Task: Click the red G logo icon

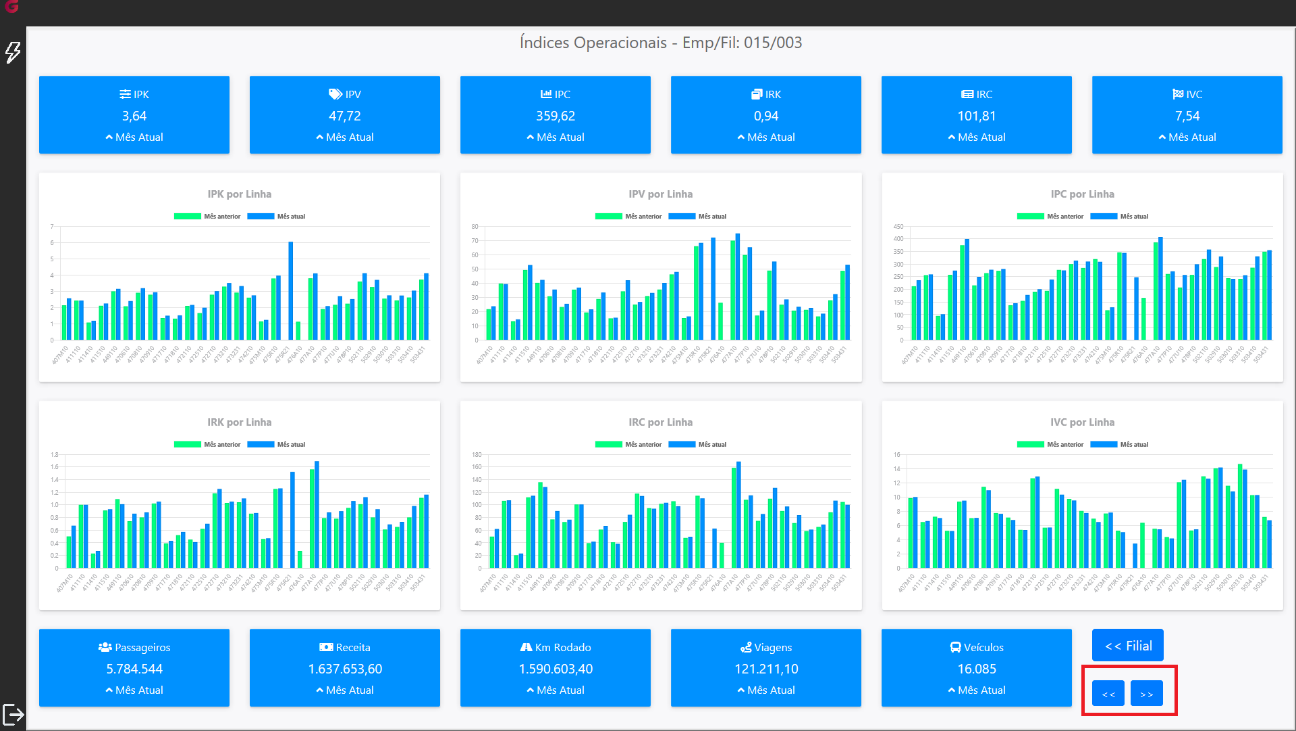Action: 13,8
